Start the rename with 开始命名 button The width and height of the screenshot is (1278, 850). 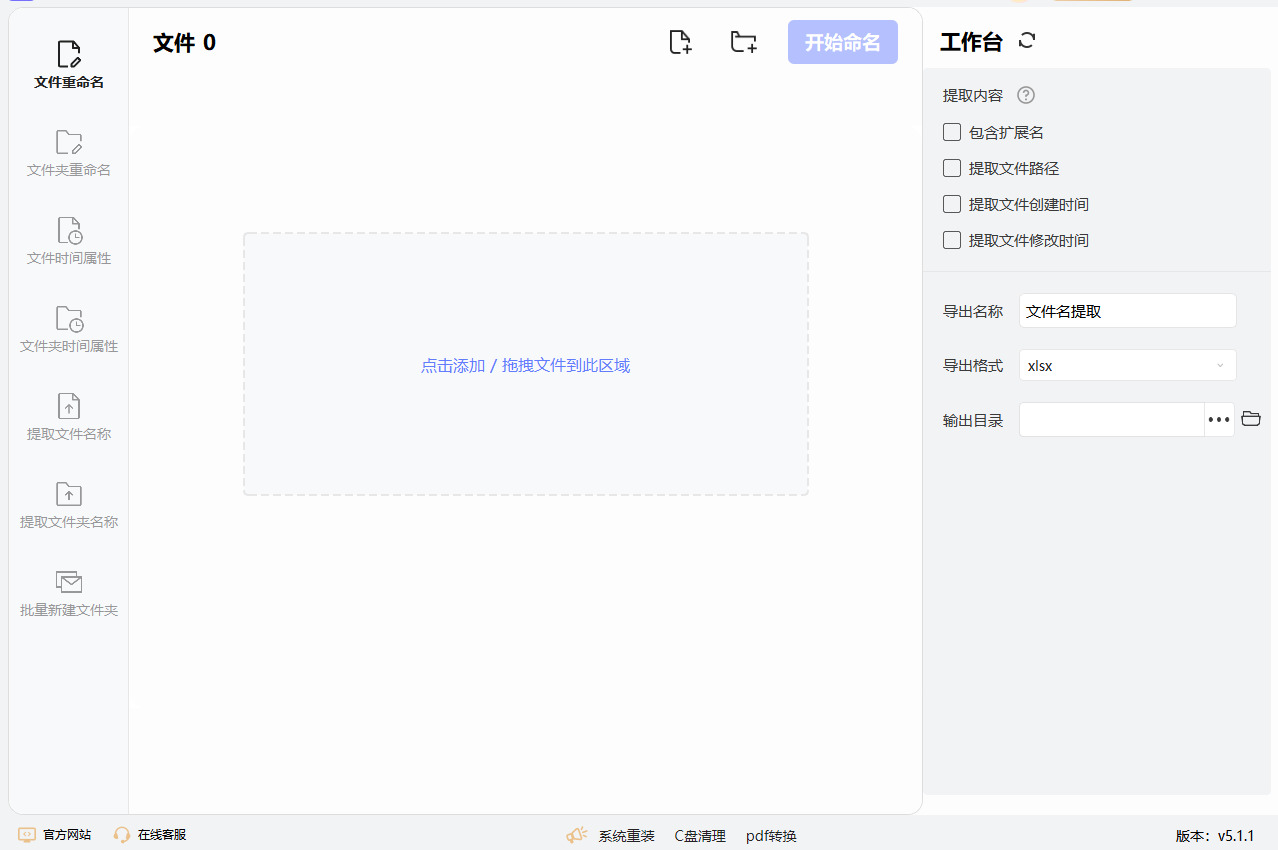tap(843, 42)
